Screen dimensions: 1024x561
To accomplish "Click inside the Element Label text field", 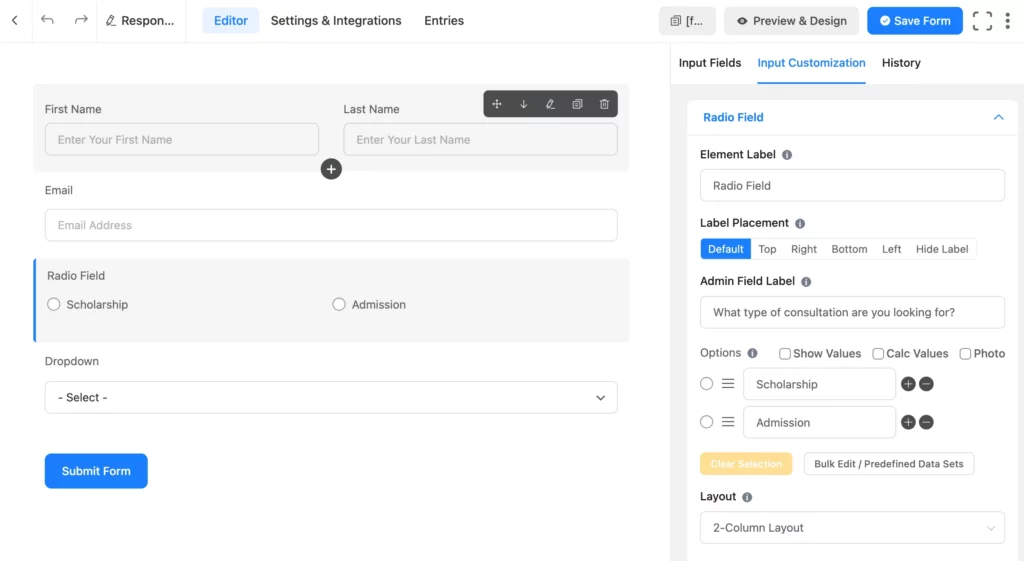I will coord(852,185).
